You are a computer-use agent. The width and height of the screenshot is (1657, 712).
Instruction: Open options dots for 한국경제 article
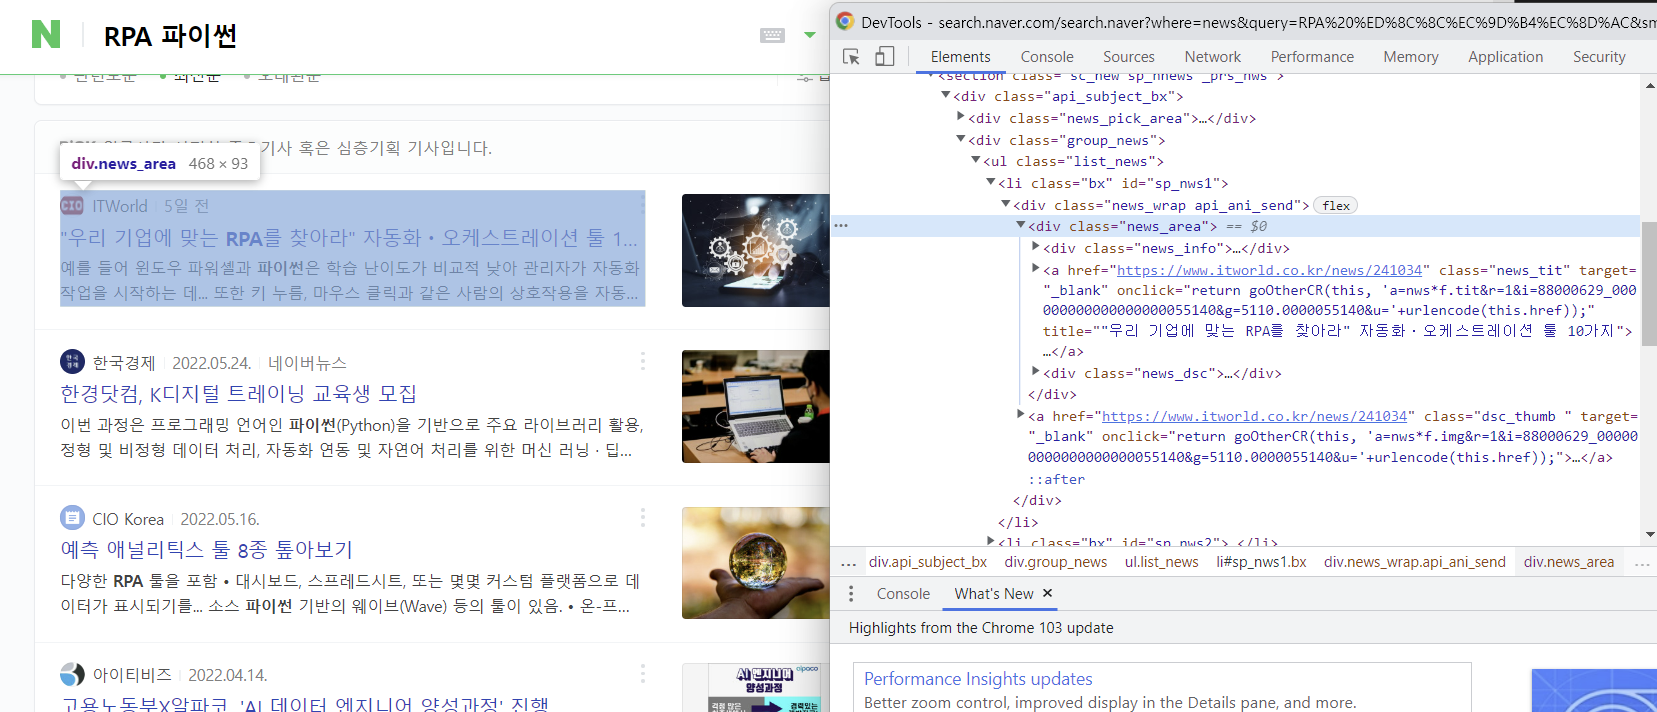click(x=642, y=361)
